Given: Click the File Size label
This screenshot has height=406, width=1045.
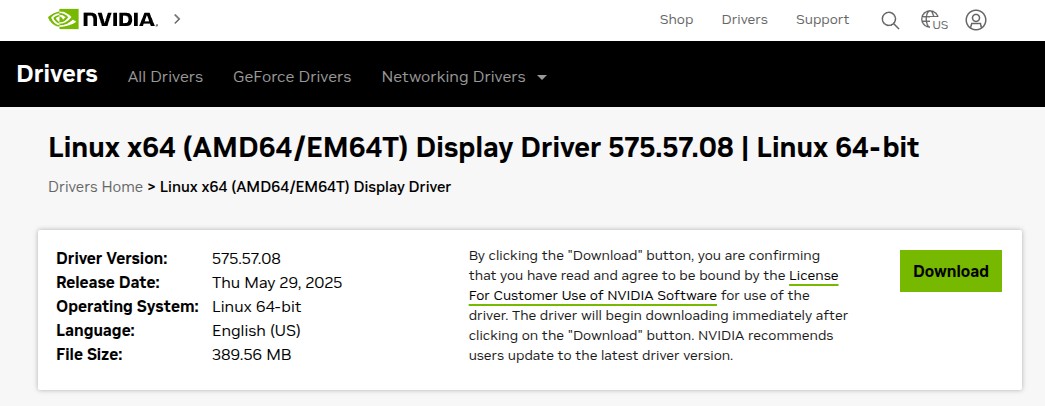Looking at the screenshot, I should [89, 355].
